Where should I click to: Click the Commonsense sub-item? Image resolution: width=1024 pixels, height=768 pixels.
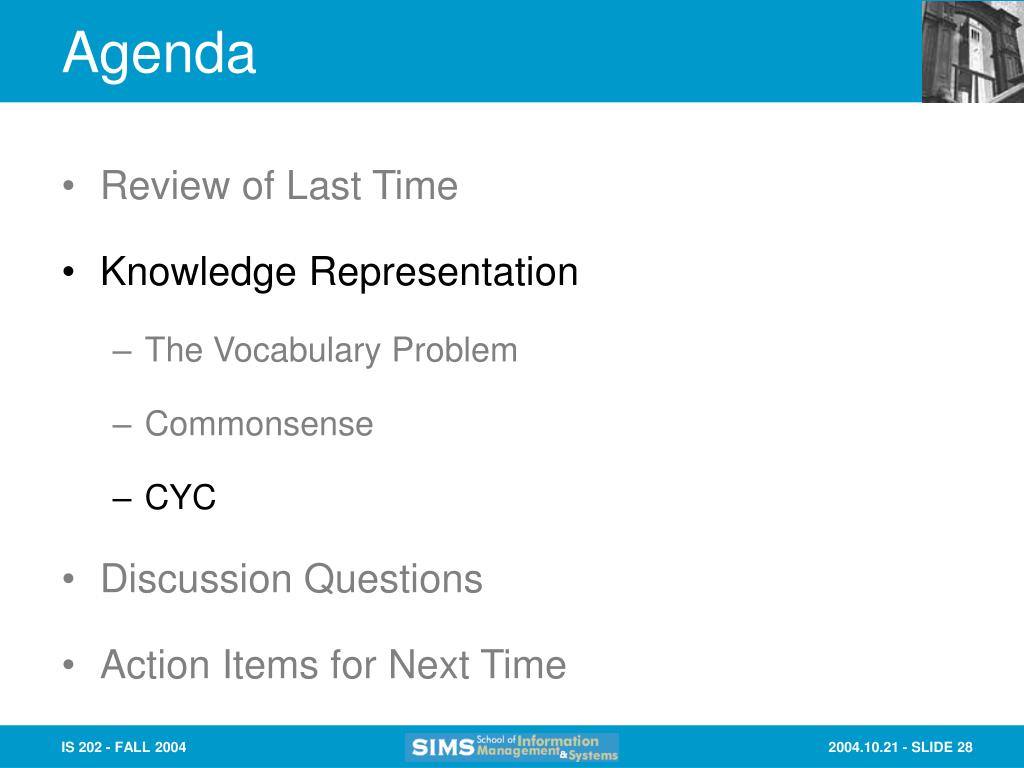click(259, 424)
